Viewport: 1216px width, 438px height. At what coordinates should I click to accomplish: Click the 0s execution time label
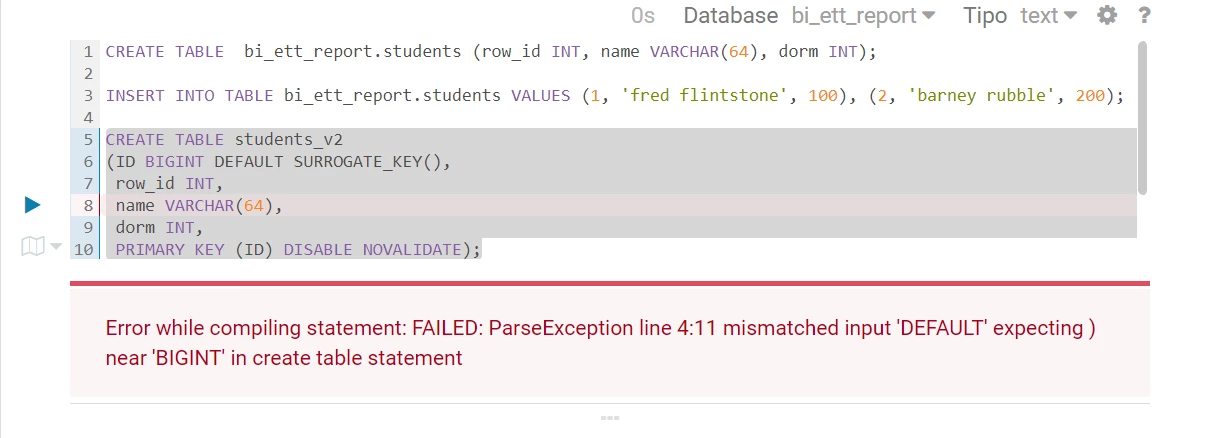coord(643,16)
